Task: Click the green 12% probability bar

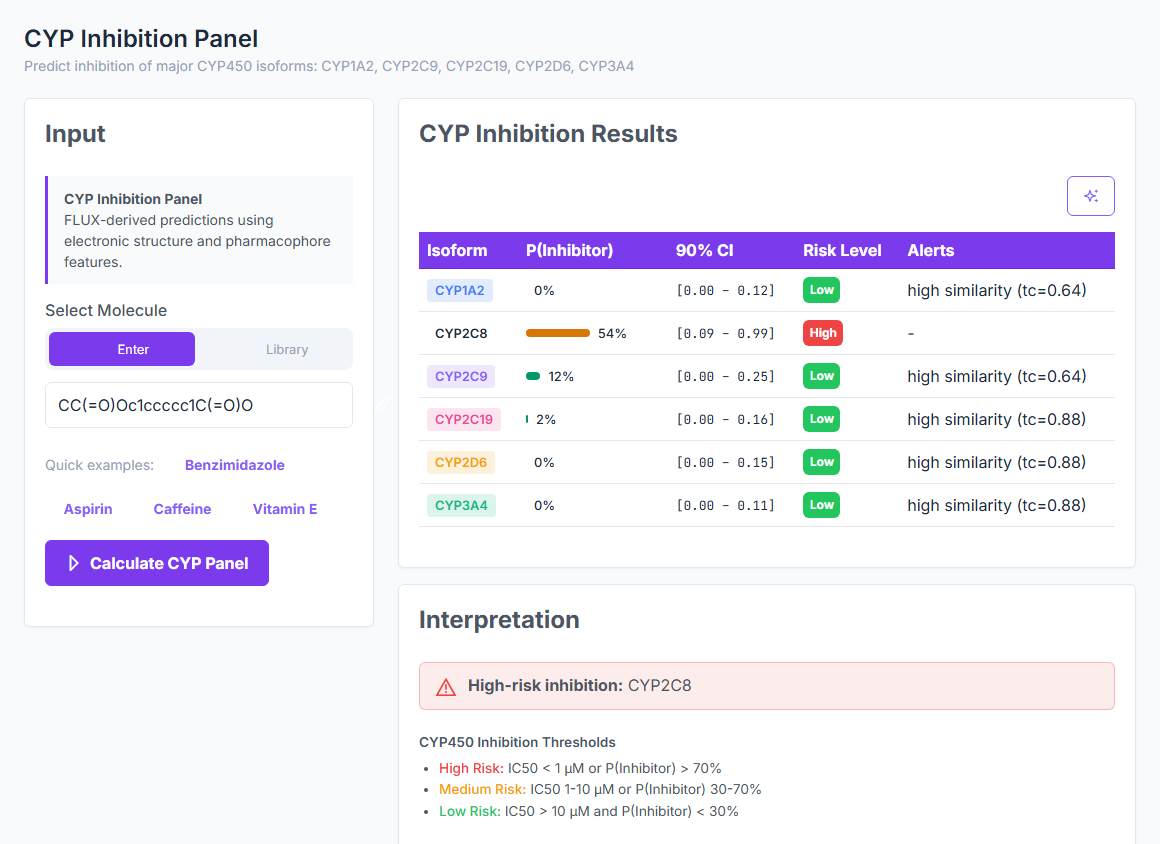Action: [533, 377]
